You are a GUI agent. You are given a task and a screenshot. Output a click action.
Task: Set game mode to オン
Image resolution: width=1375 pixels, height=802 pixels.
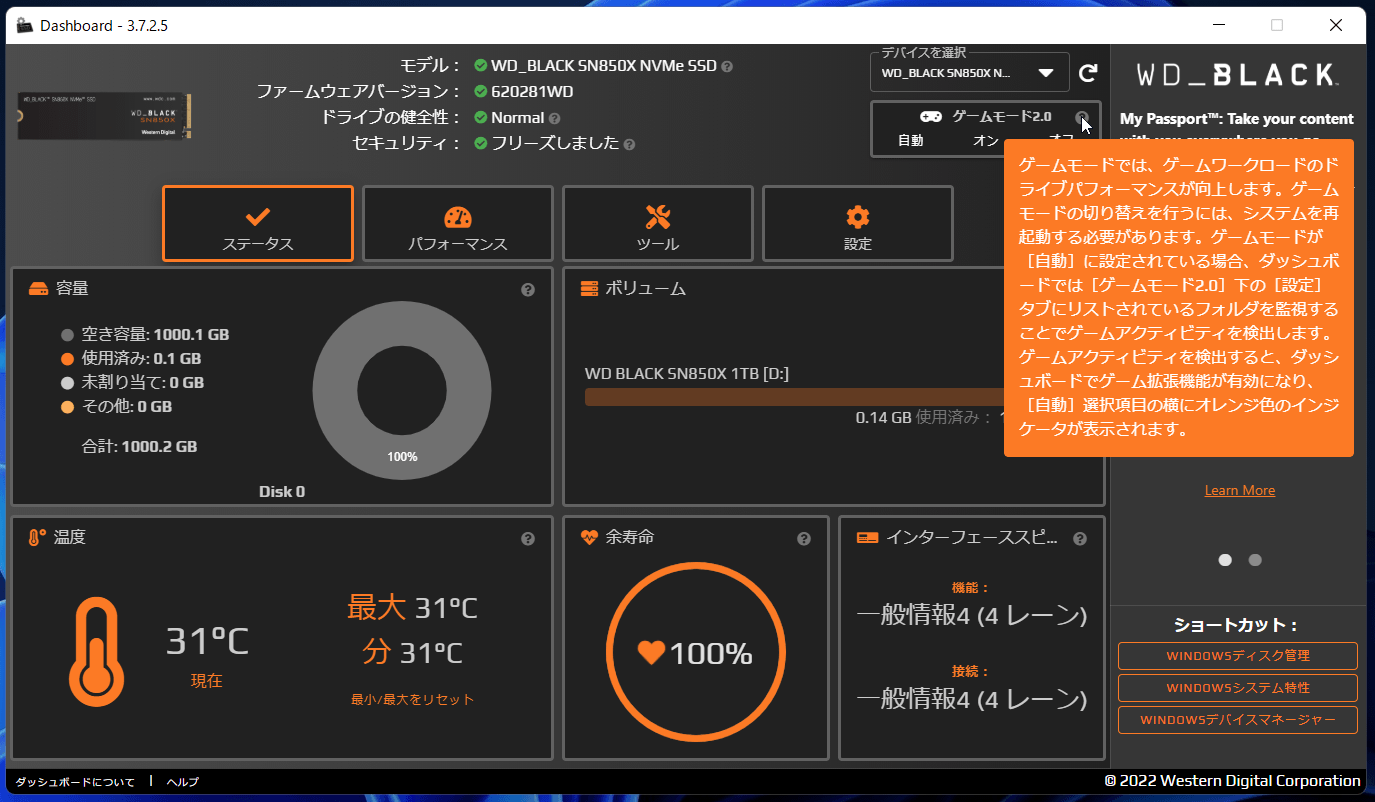click(x=985, y=141)
